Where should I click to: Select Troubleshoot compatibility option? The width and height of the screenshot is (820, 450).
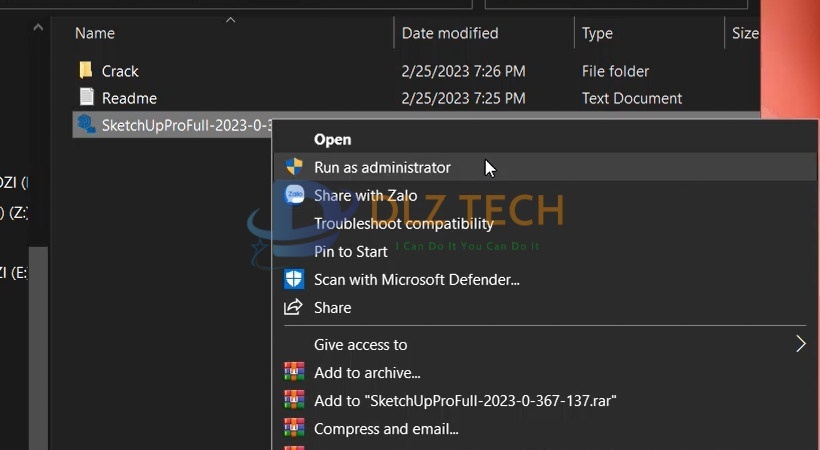404,223
